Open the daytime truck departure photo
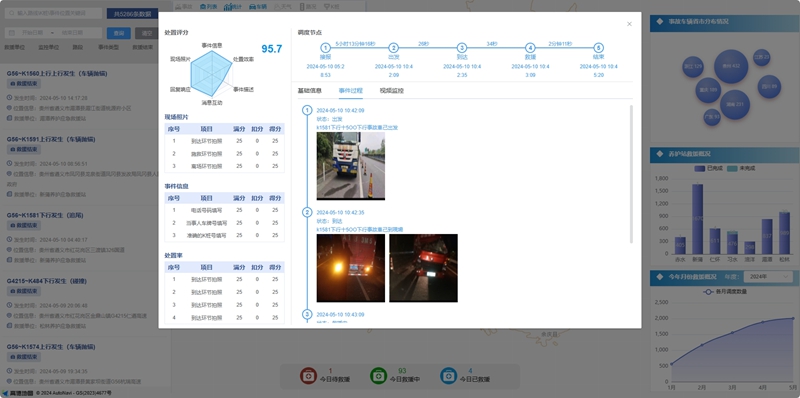Image resolution: width=800 pixels, height=398 pixels. [351, 166]
